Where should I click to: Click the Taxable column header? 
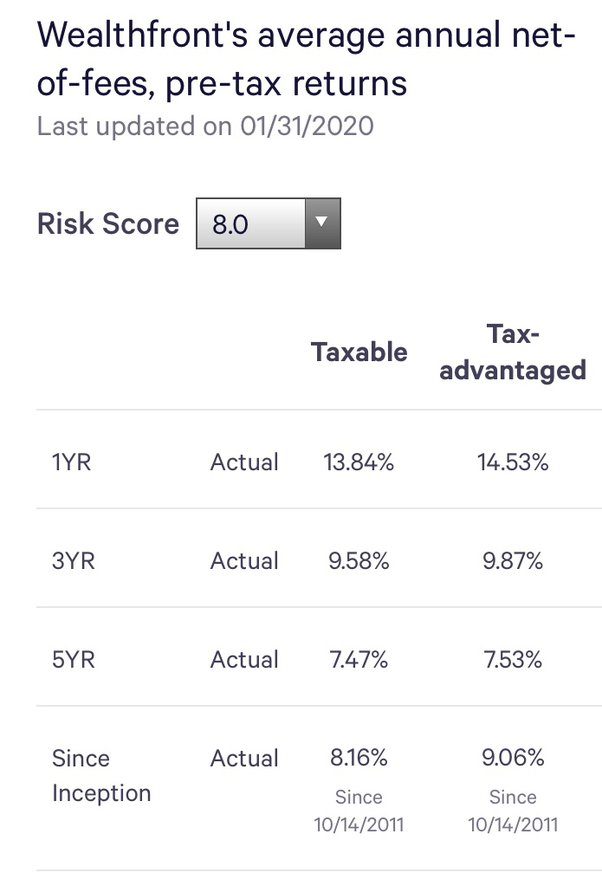click(x=359, y=352)
